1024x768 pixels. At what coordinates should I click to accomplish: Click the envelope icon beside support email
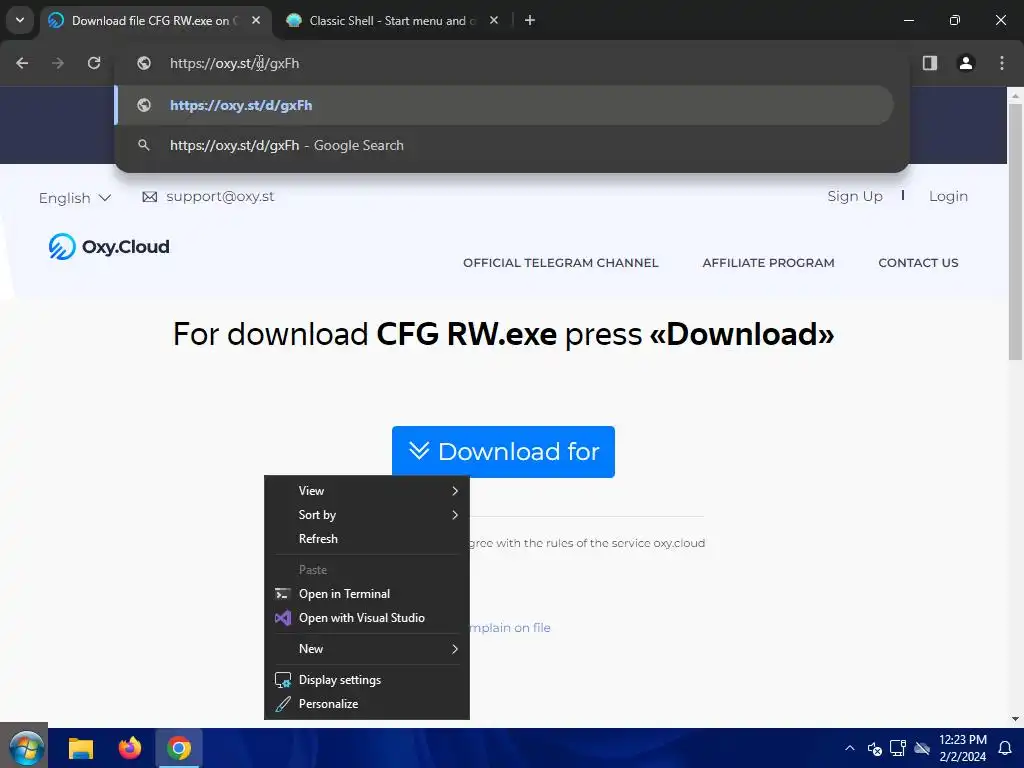tap(150, 197)
